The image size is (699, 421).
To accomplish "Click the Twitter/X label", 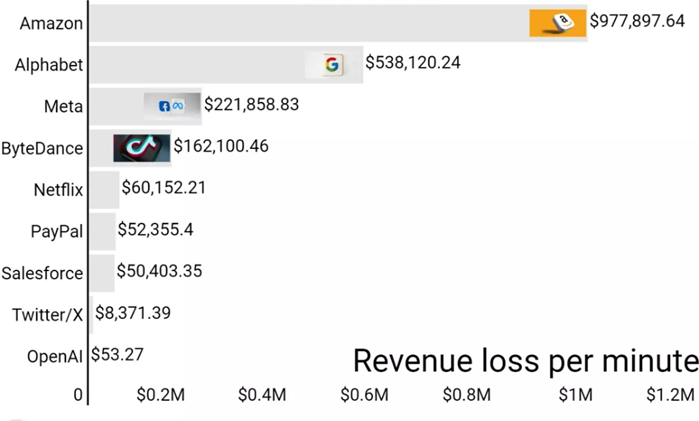I will coord(48,314).
